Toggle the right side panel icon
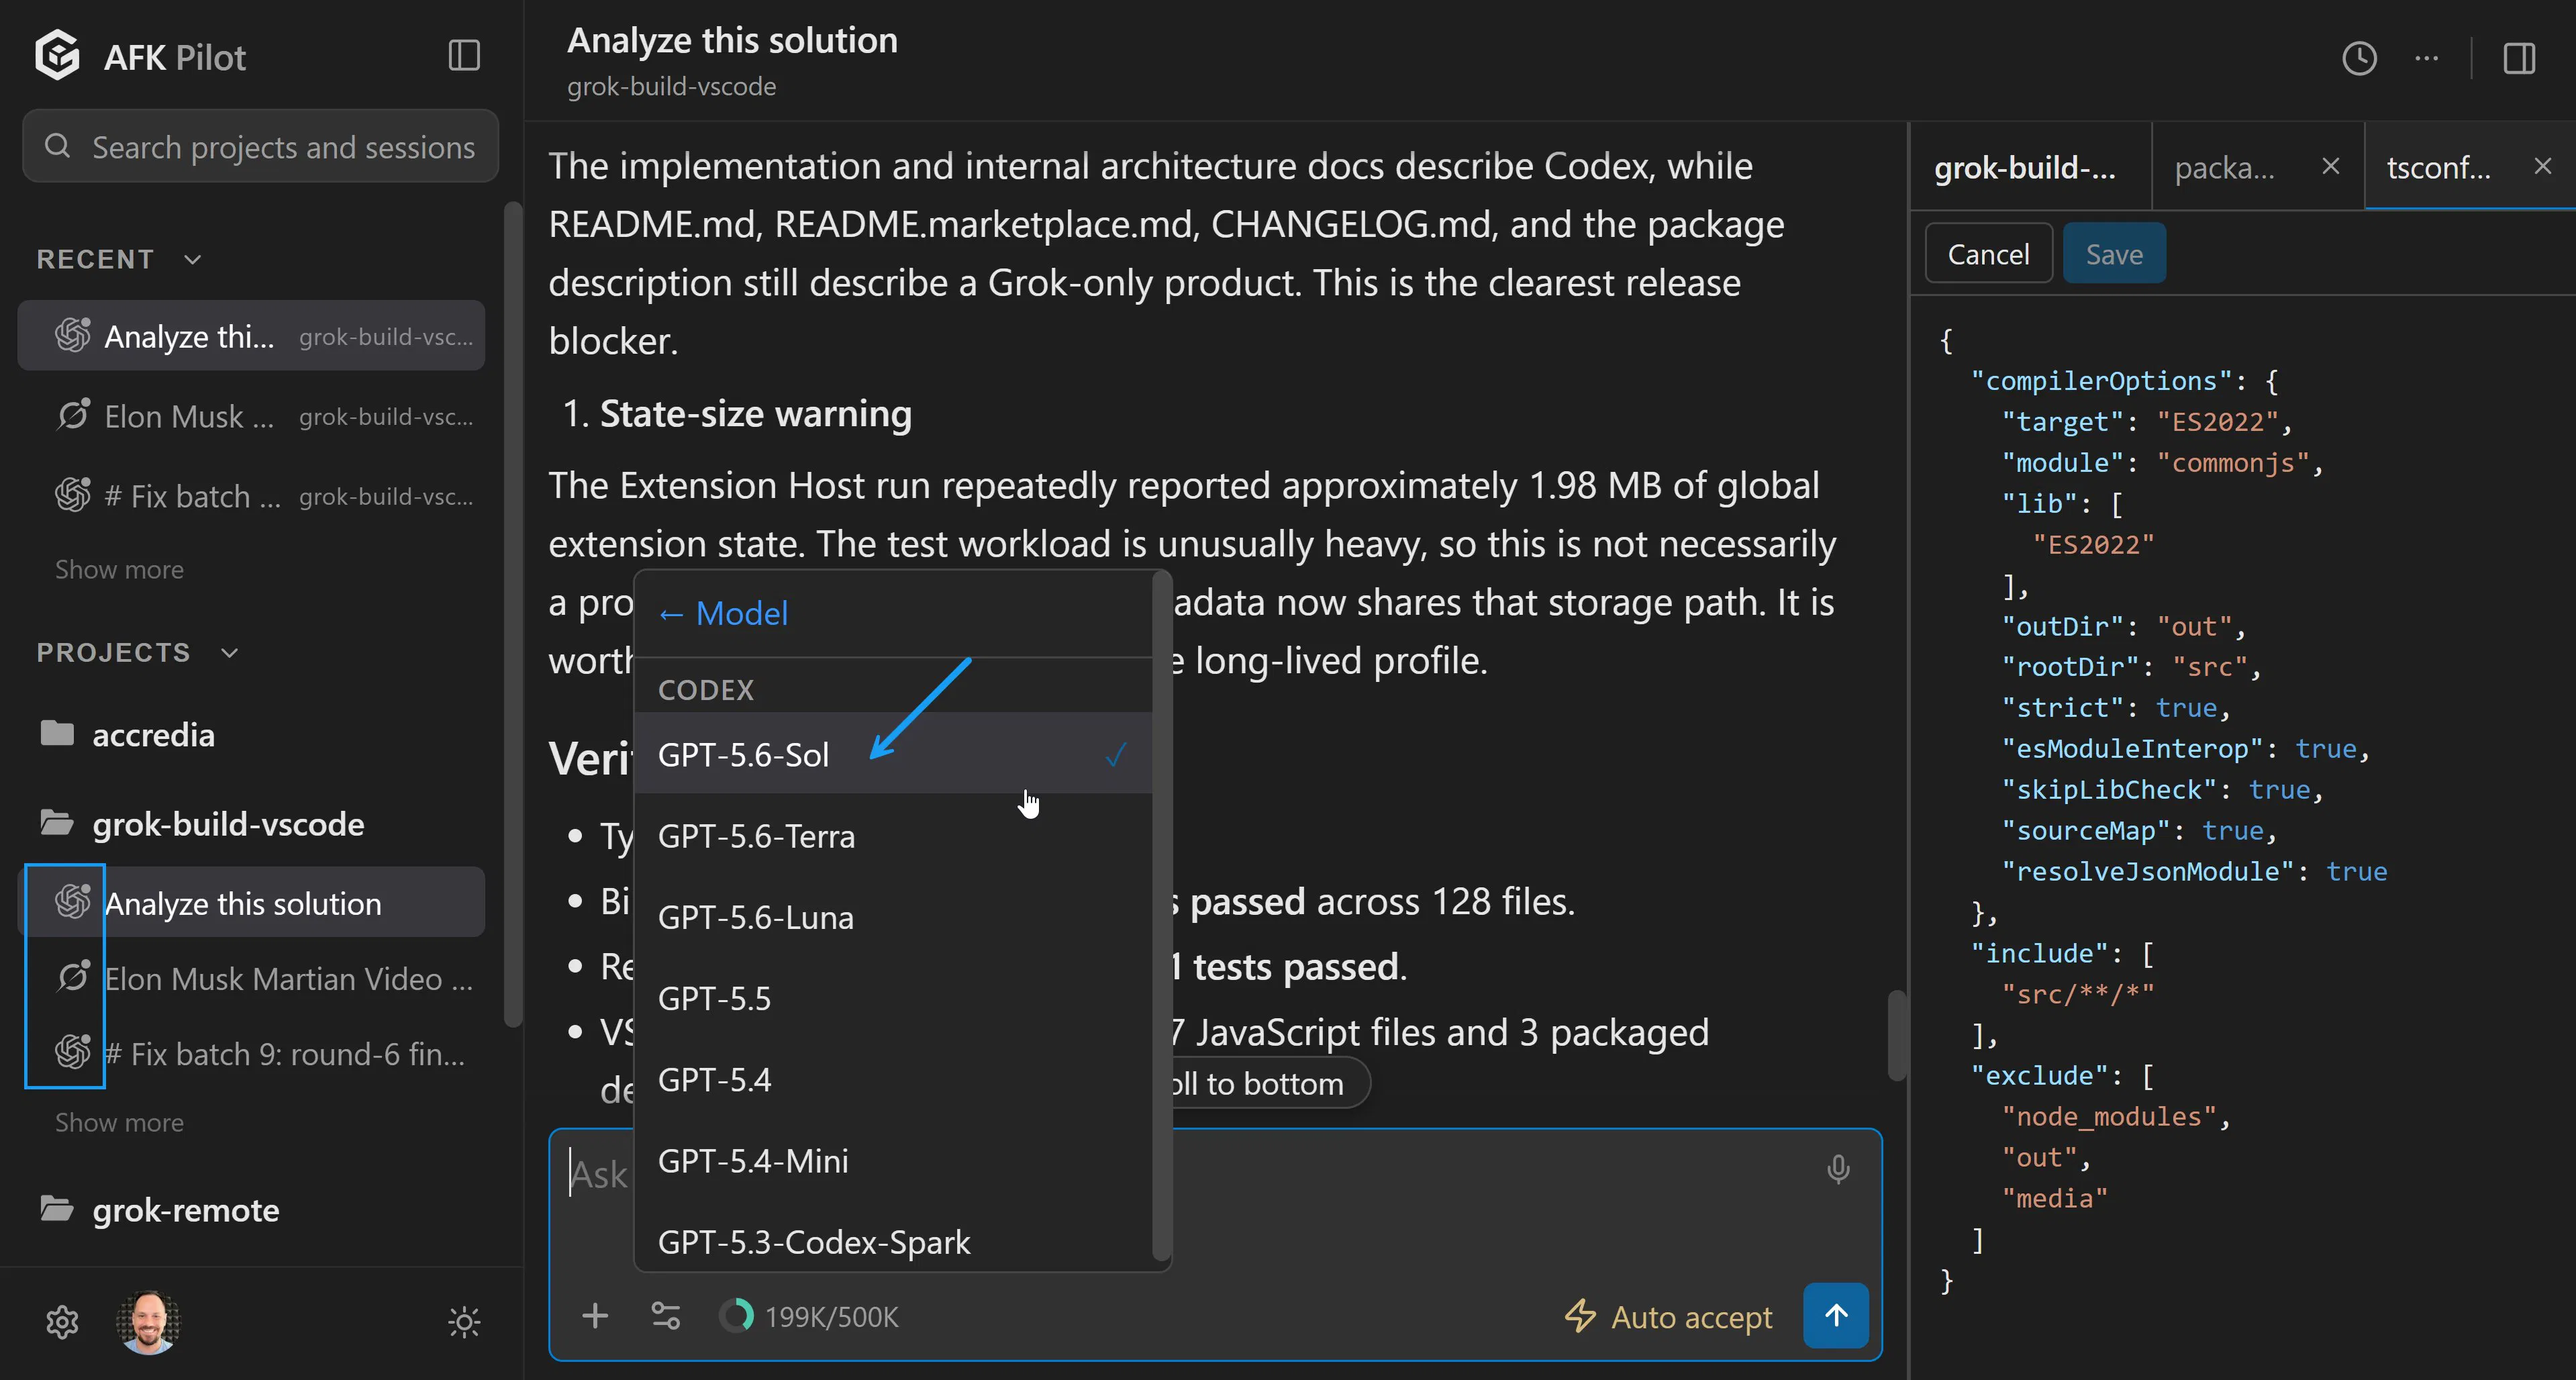Image resolution: width=2576 pixels, height=1380 pixels. click(2519, 58)
